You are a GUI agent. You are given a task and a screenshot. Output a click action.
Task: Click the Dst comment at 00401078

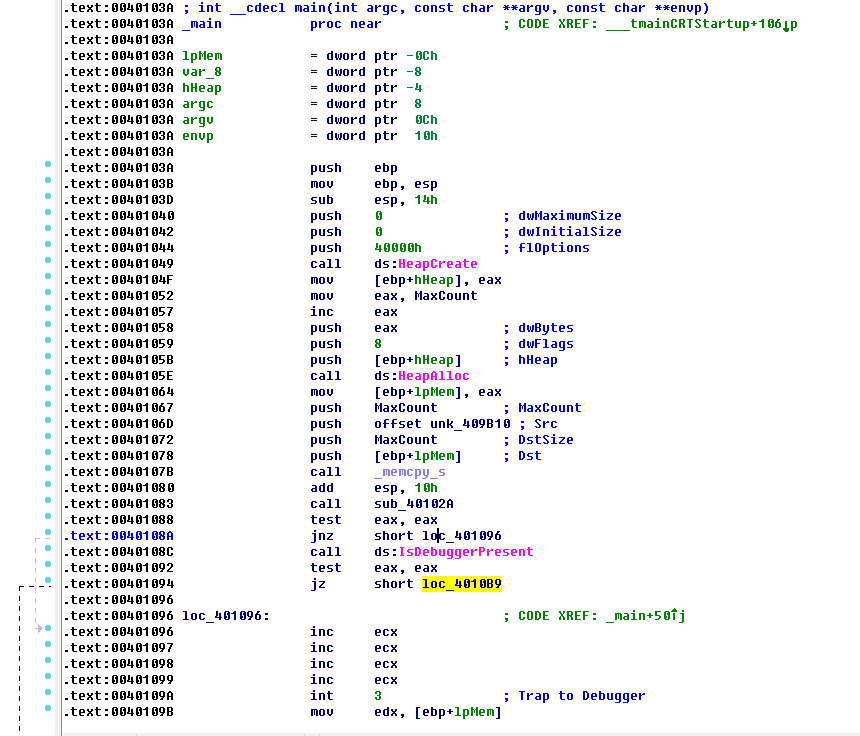coord(530,456)
